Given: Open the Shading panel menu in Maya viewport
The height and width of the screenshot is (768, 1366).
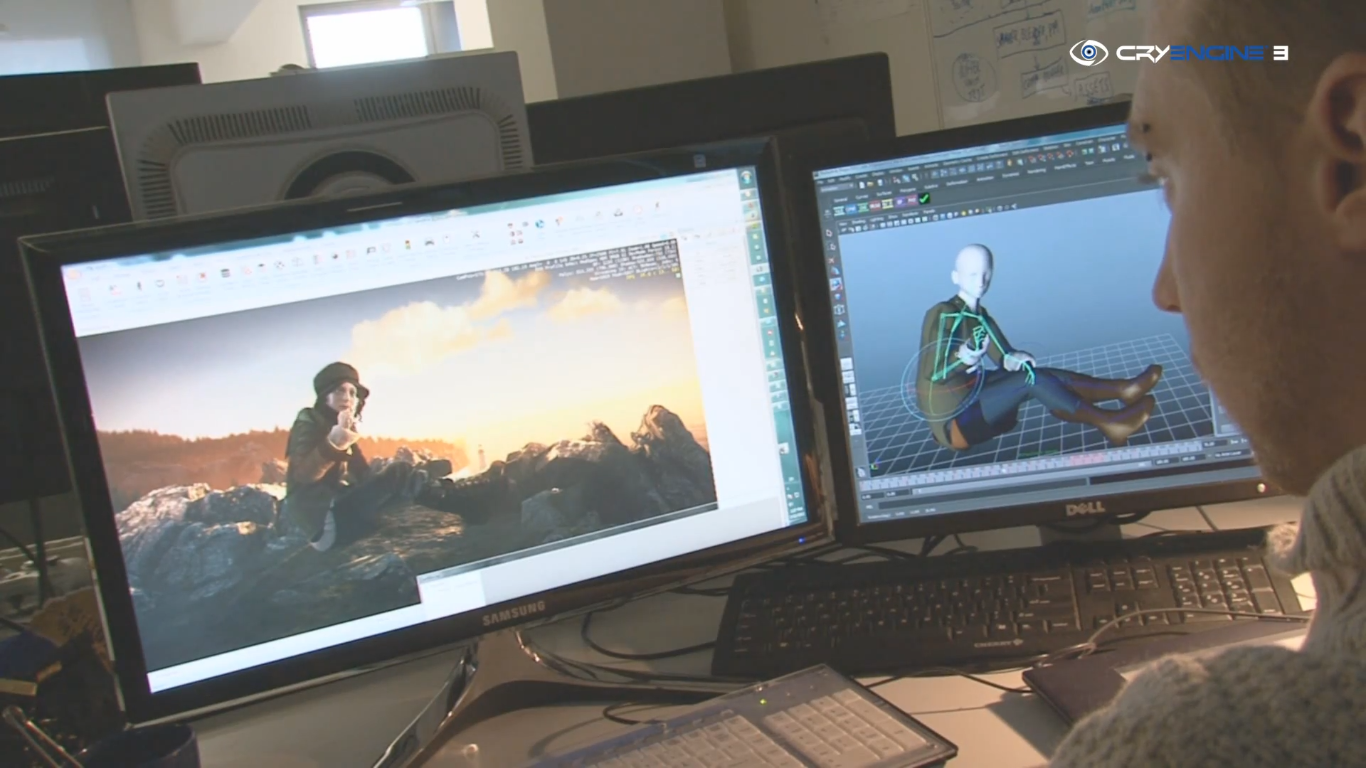Looking at the screenshot, I should coord(858,221).
